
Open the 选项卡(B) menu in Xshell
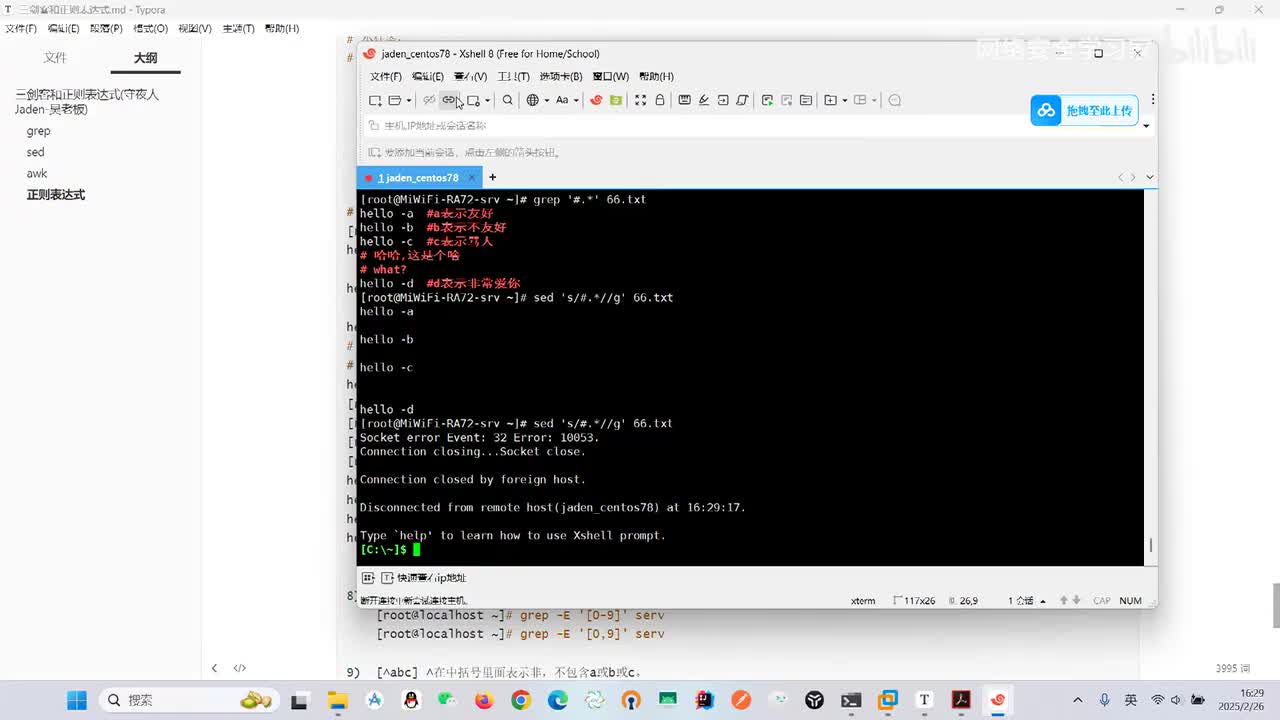(x=561, y=76)
